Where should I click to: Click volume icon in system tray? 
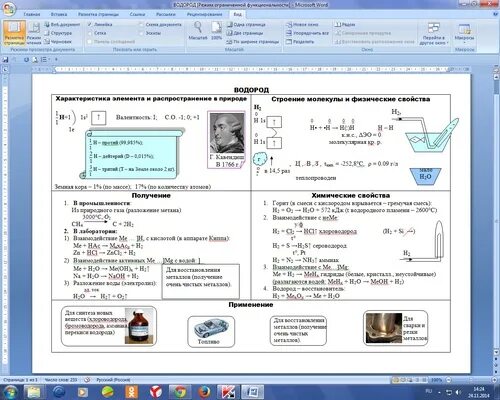458,392
